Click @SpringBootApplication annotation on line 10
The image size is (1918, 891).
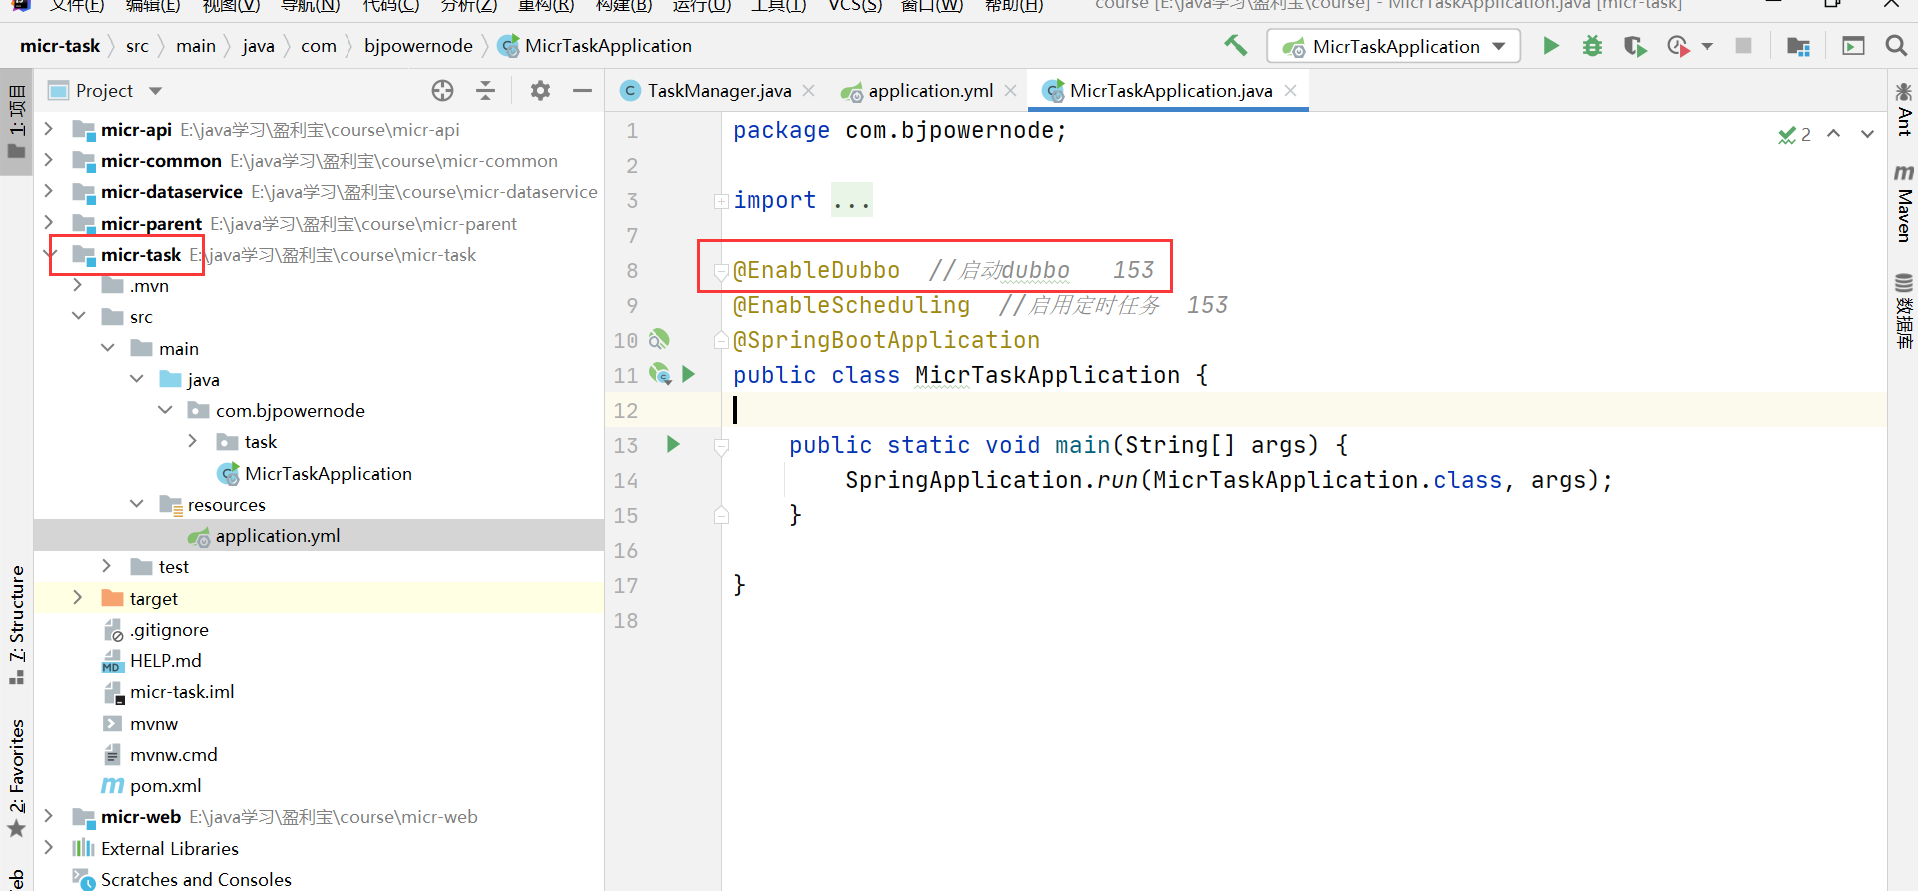pyautogui.click(x=886, y=340)
